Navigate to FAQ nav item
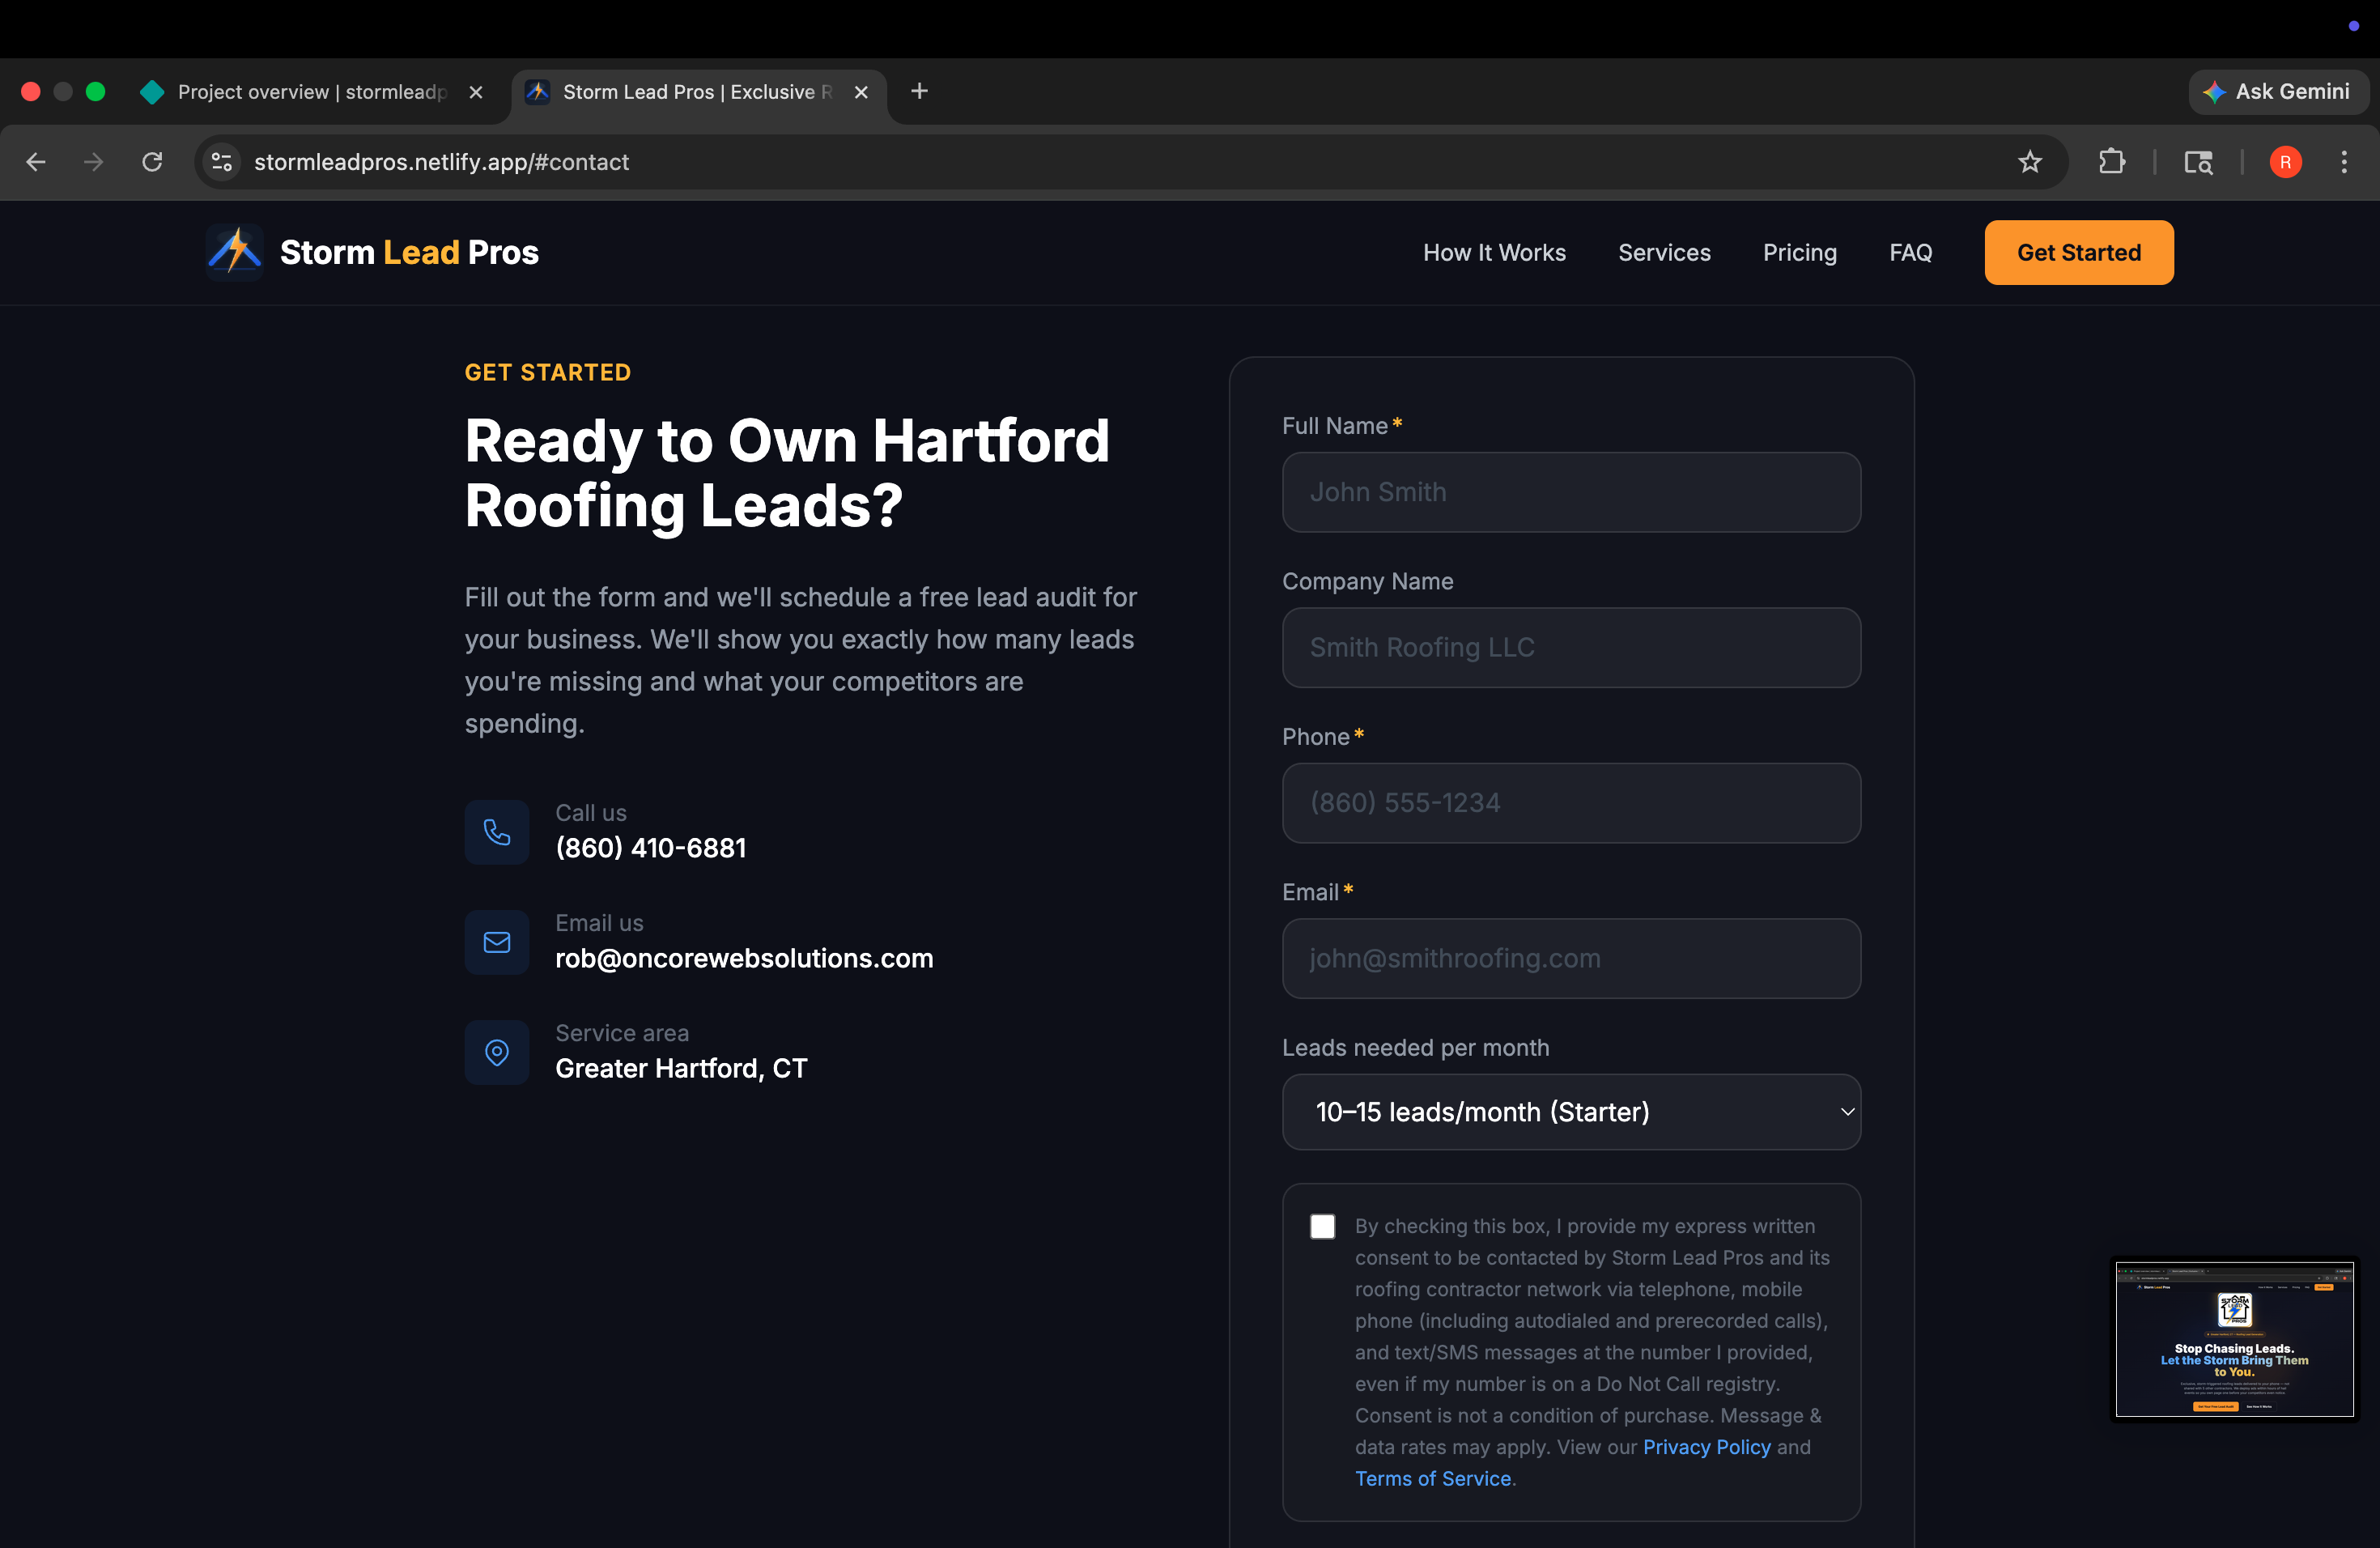This screenshot has width=2380, height=1548. click(1910, 253)
